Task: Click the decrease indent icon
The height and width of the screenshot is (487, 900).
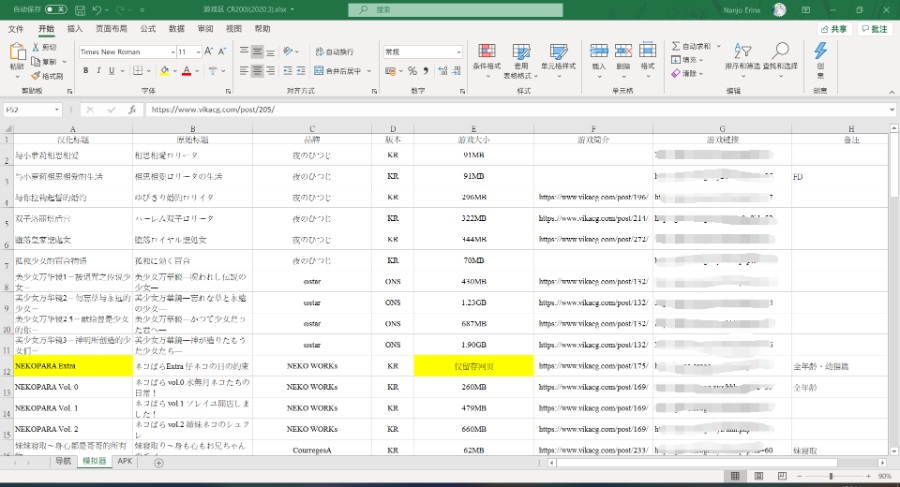Action: 287,71
